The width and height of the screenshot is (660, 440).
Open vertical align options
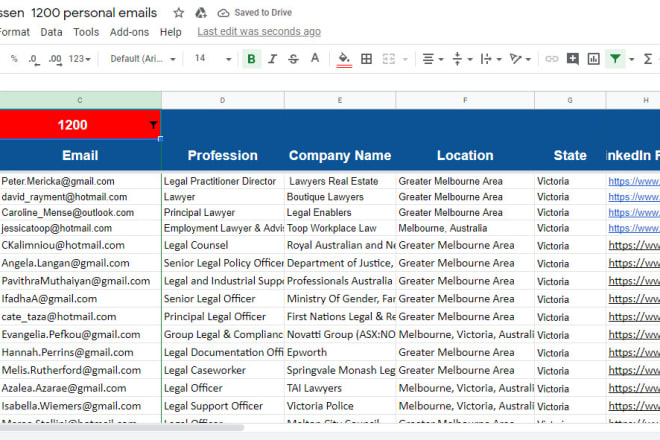pos(462,59)
